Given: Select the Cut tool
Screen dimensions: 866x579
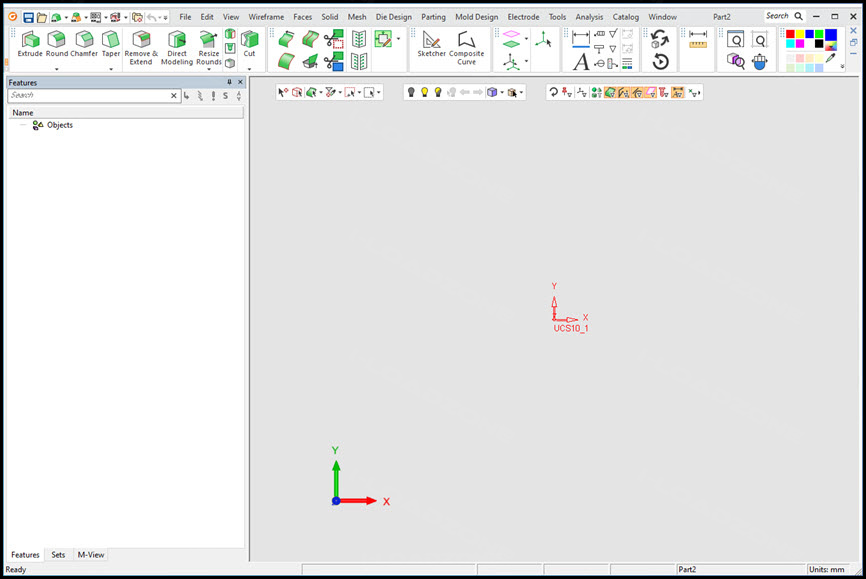Looking at the screenshot, I should coord(250,44).
